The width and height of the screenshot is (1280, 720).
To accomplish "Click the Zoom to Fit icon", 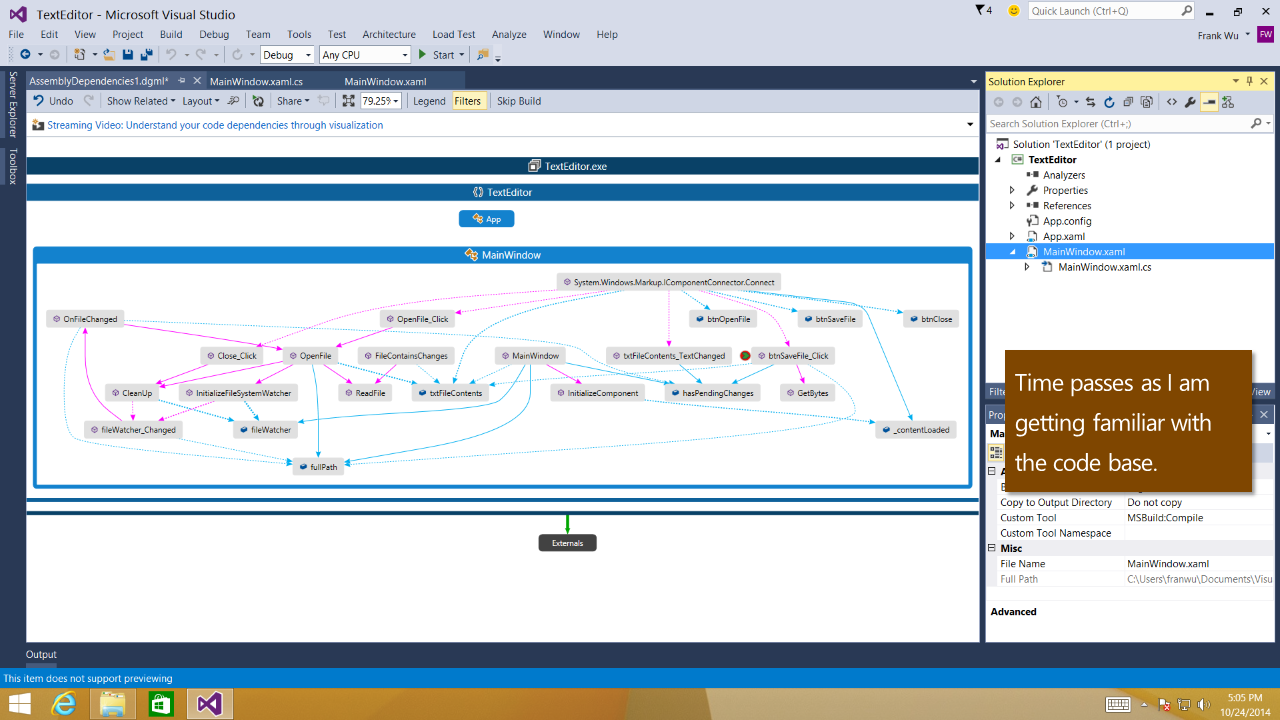I will 348,101.
